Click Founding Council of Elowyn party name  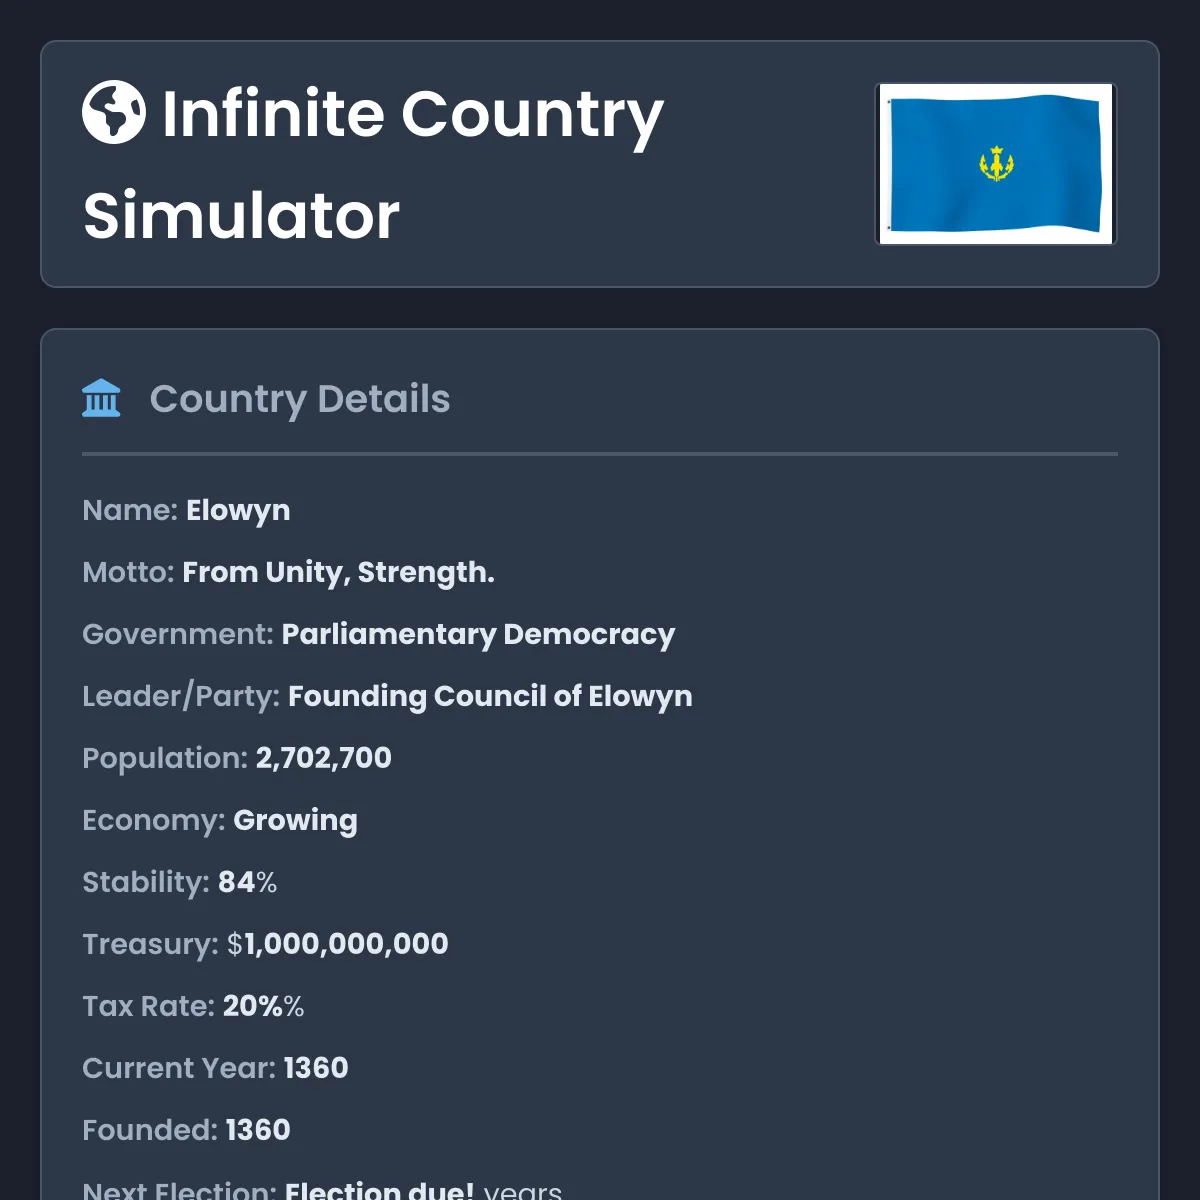click(x=490, y=696)
